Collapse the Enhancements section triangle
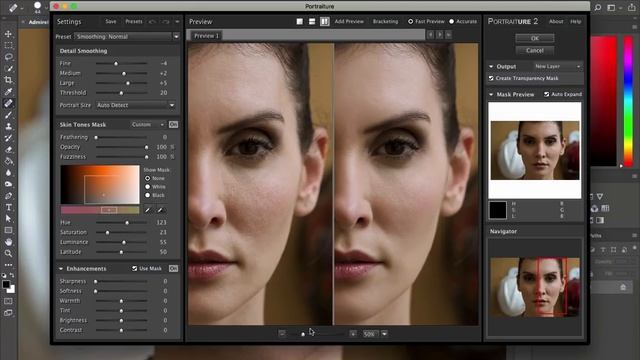Screen dimensions: 640x360 pos(61,269)
